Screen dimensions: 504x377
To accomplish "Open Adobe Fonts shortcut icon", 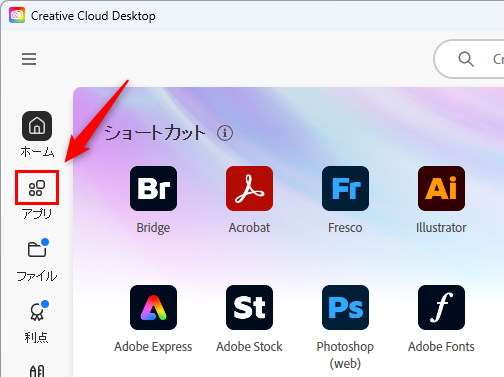I will click(441, 307).
